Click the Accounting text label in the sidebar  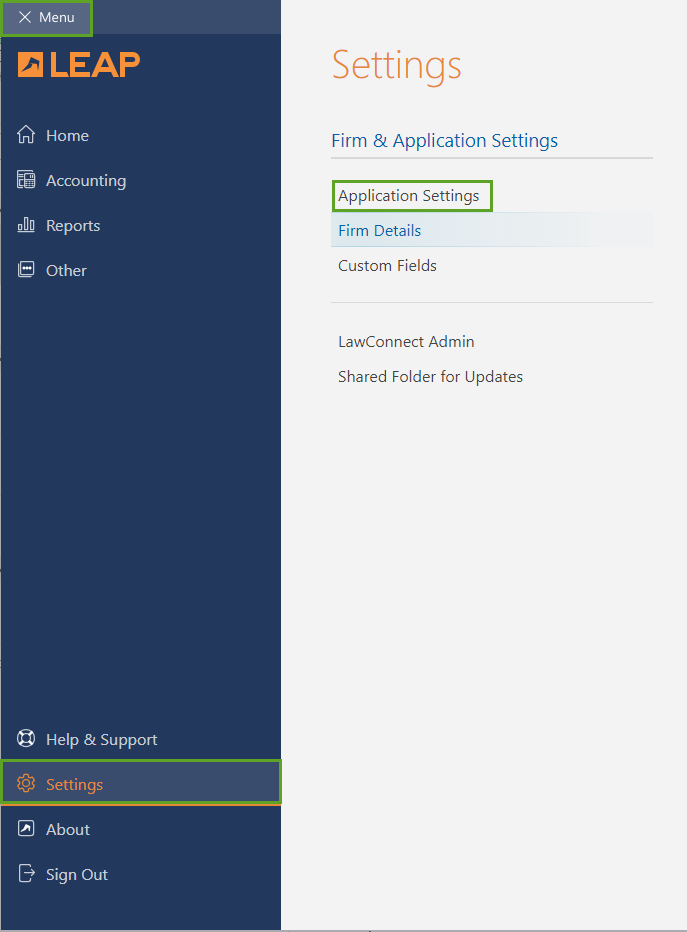[86, 181]
